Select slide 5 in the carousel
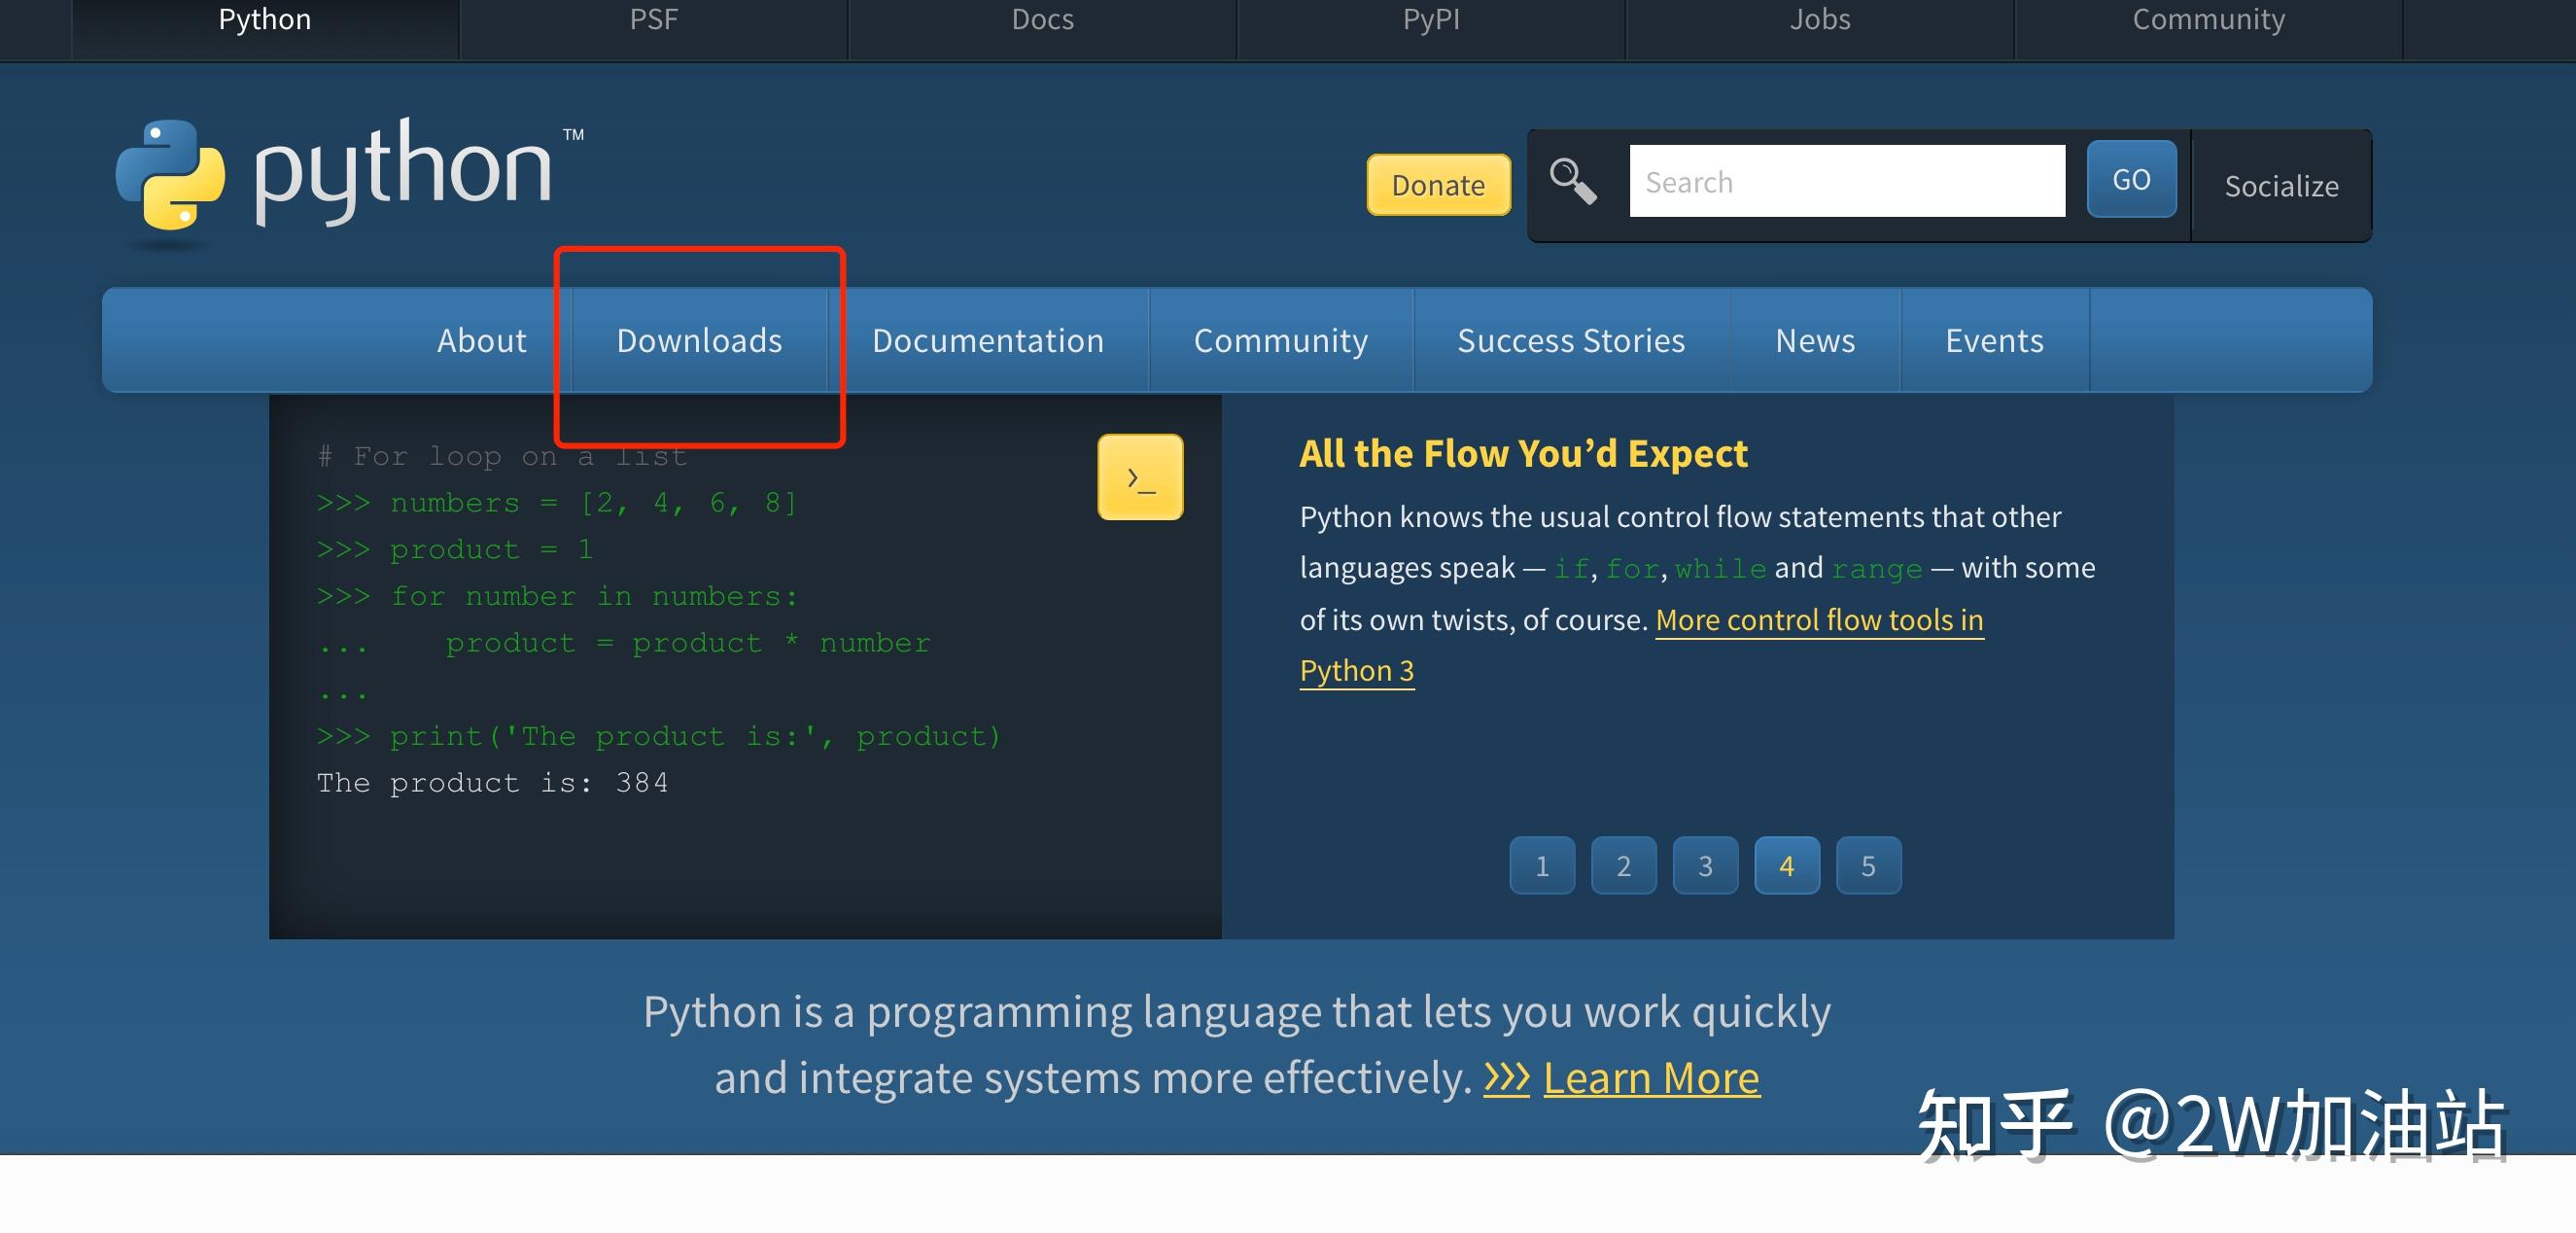The image size is (2576, 1233). 1868,865
